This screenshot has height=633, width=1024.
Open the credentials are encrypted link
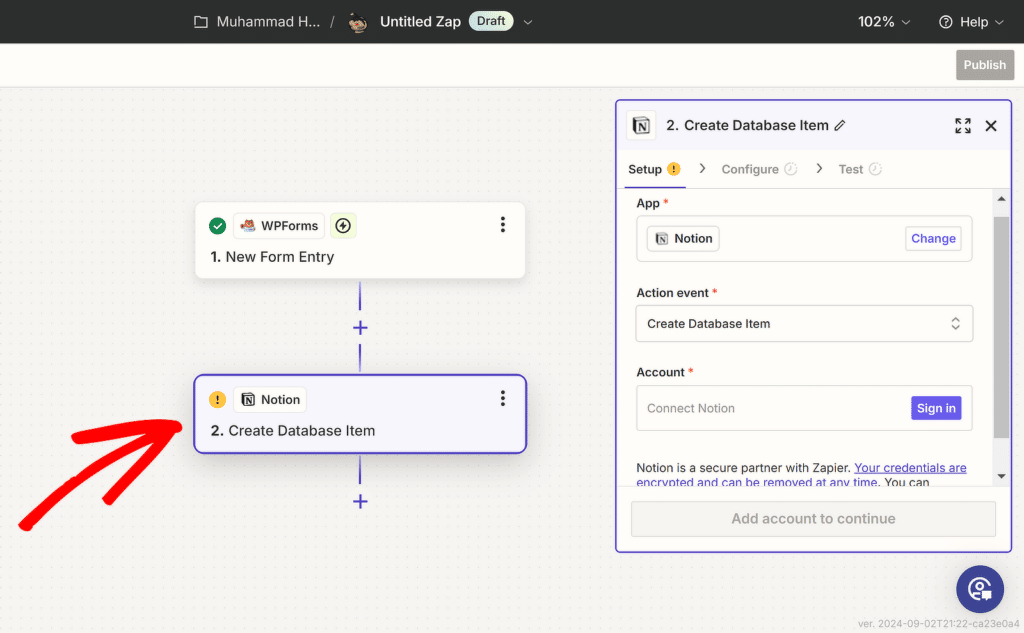coord(910,468)
